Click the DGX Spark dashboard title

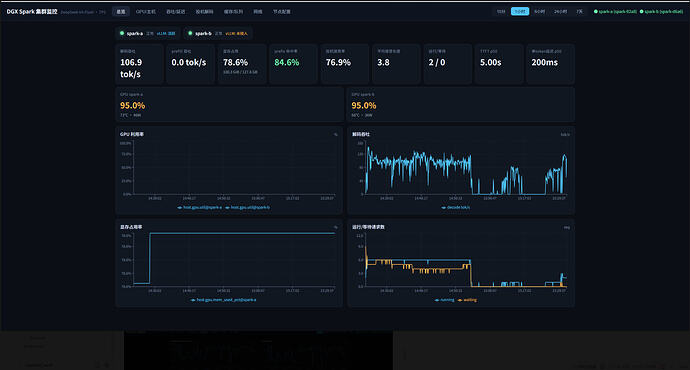(x=32, y=11)
